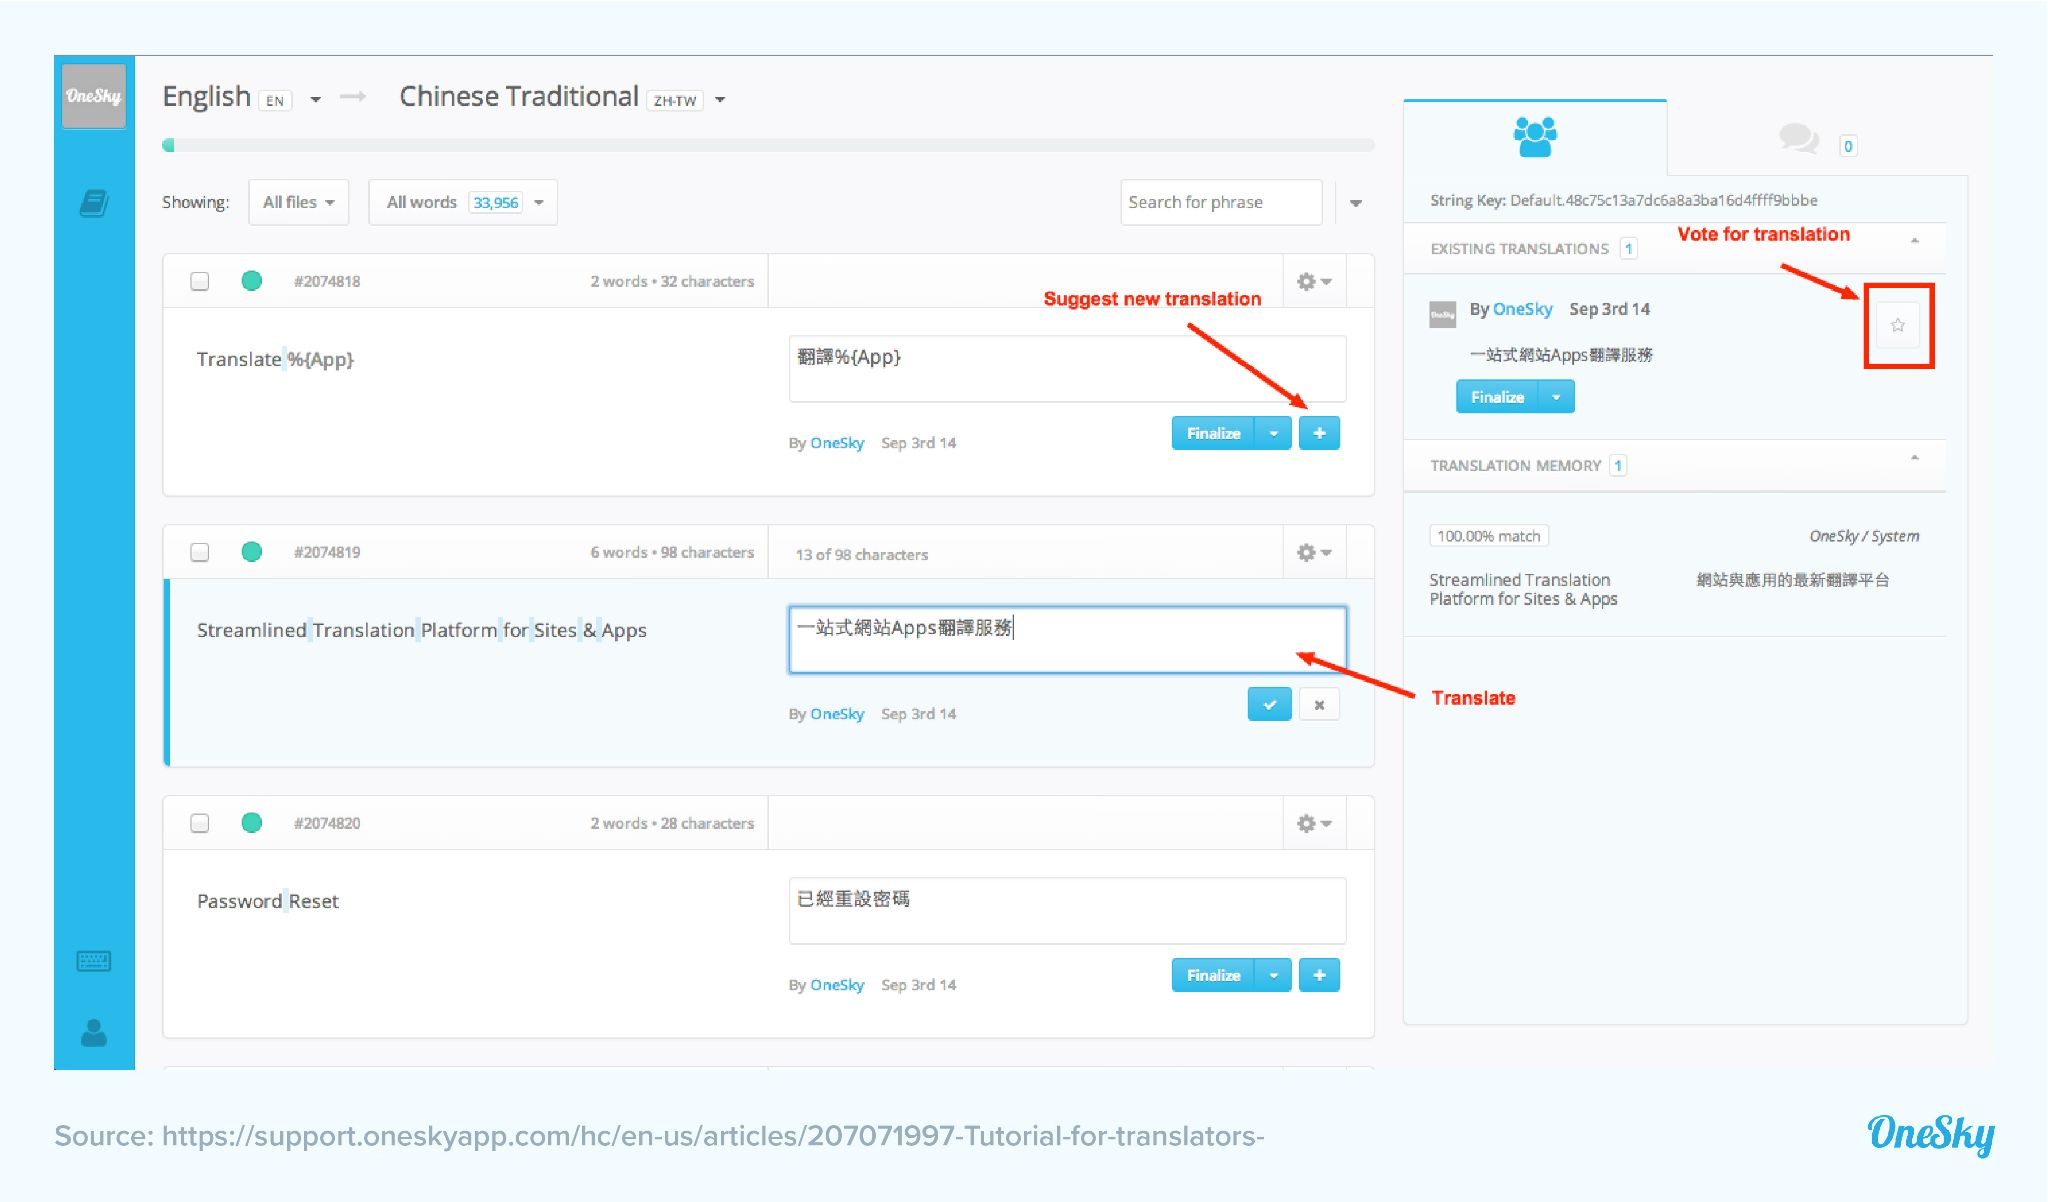2048x1202 pixels.
Task: Open Chinese Traditional target language dropdown
Action: coord(720,99)
